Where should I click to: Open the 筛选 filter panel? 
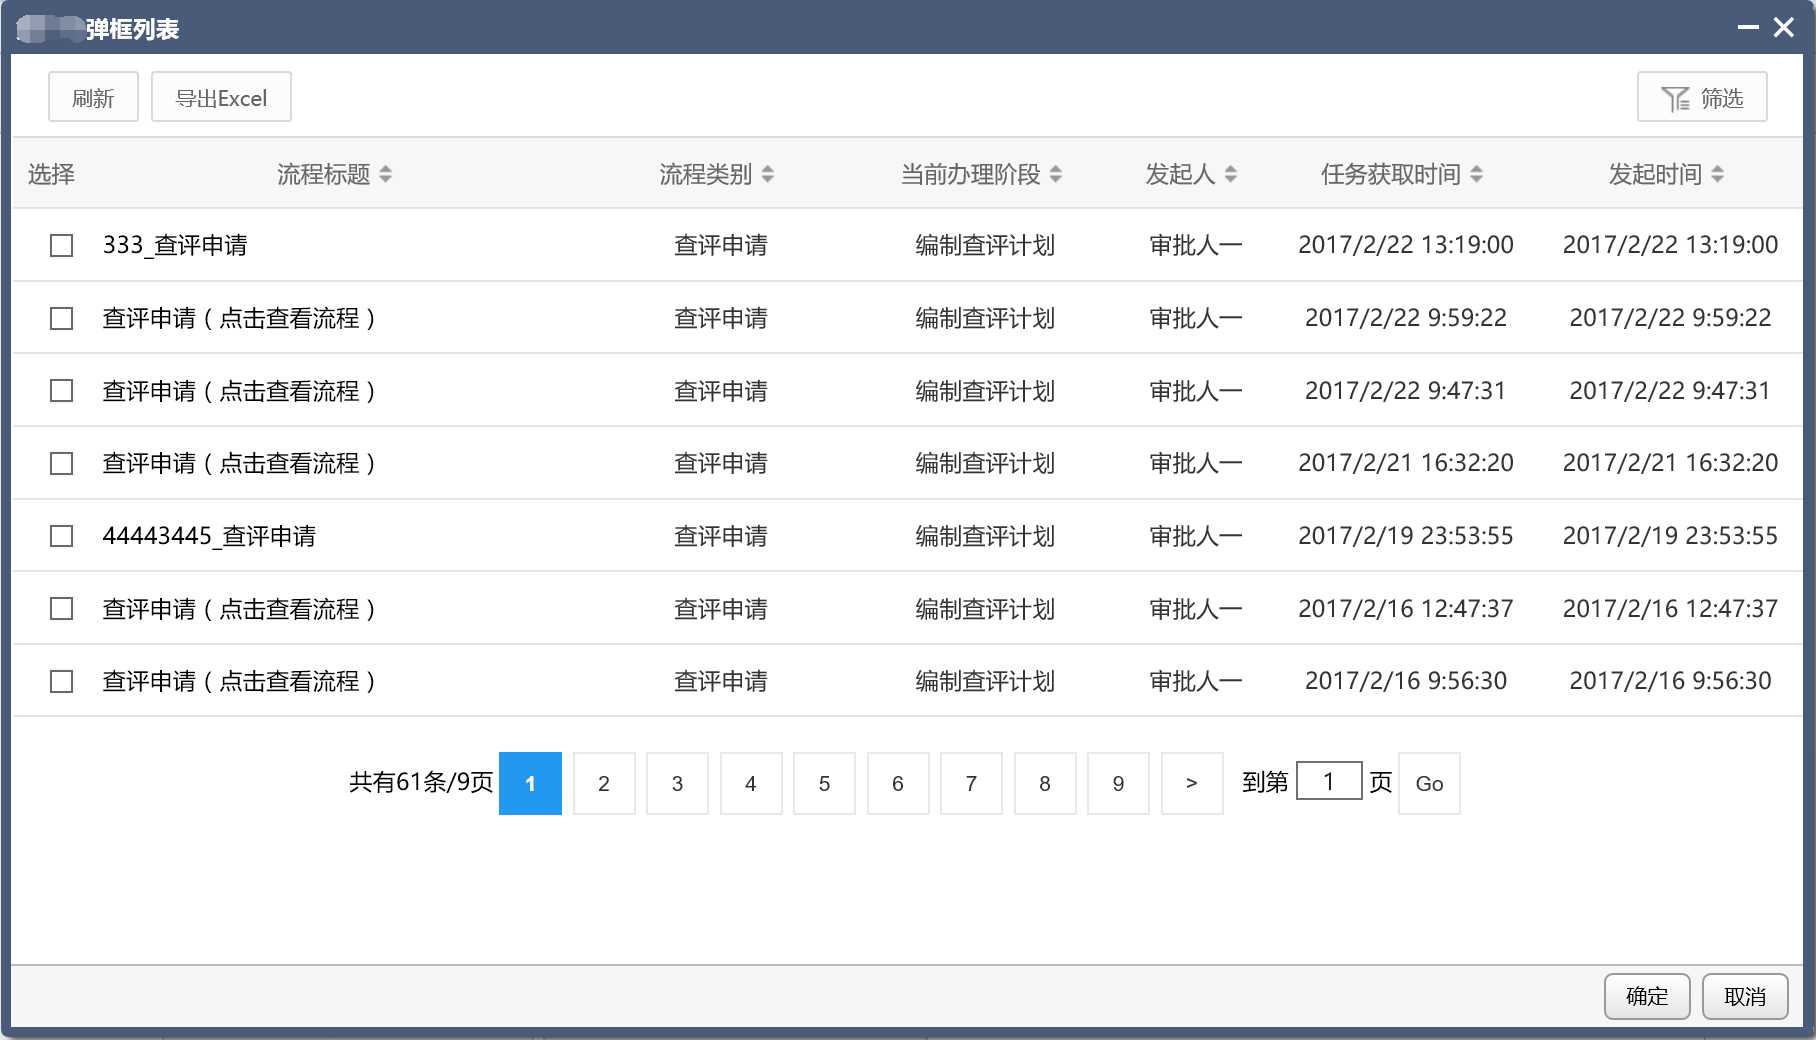pos(1702,97)
